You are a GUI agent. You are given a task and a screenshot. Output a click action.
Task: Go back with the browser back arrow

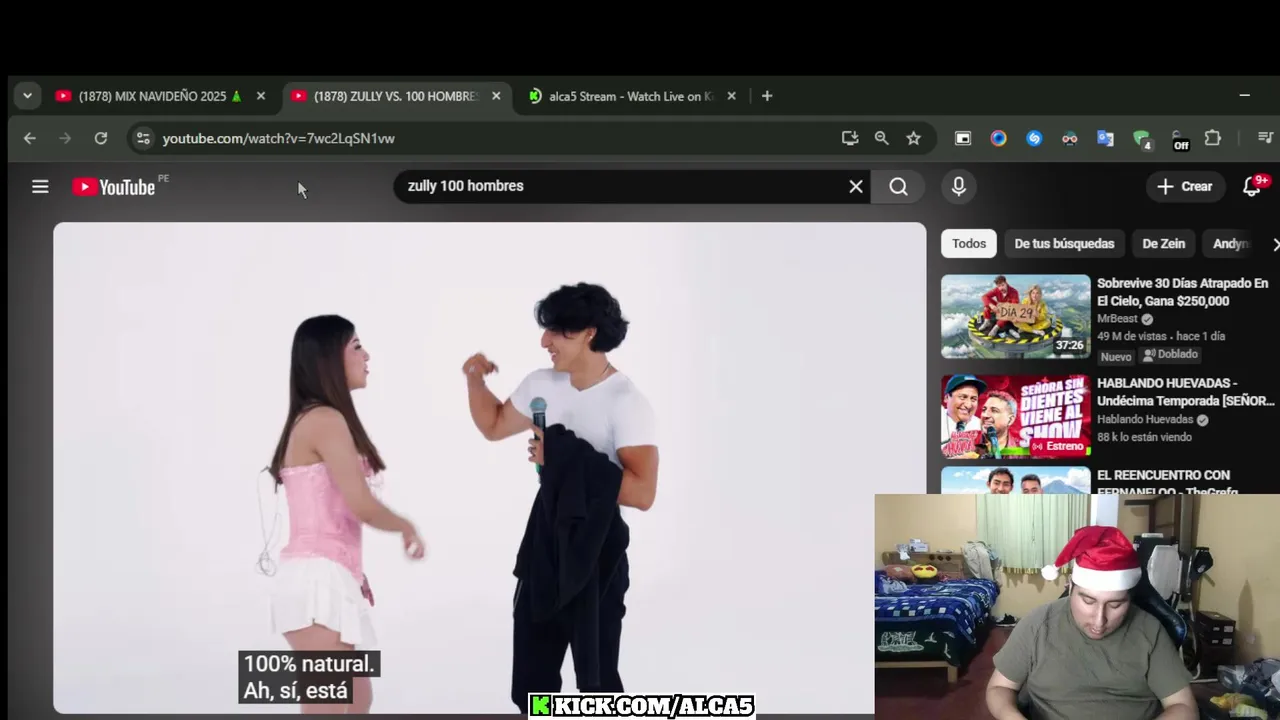pos(29,138)
